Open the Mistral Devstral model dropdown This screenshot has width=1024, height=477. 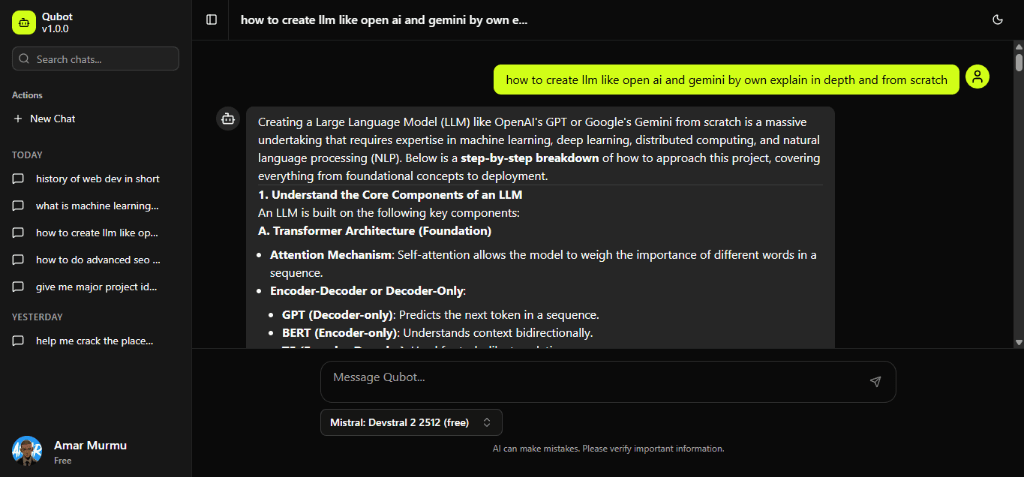coord(411,422)
